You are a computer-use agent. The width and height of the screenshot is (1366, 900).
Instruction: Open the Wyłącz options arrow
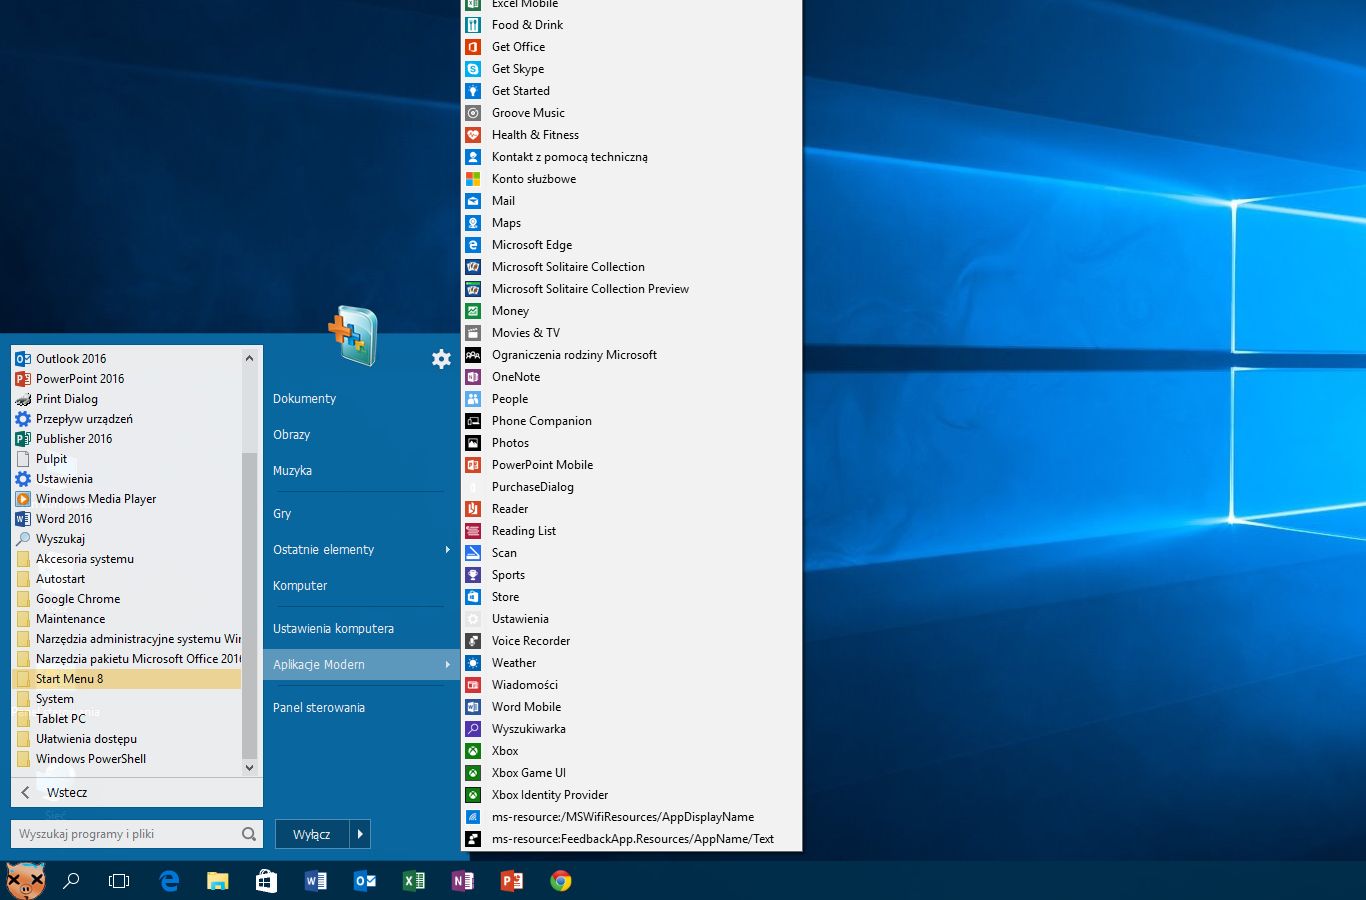(x=360, y=834)
